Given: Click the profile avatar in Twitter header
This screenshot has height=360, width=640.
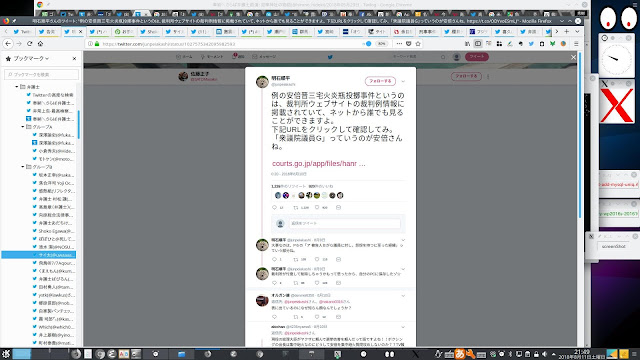Looking at the screenshot, I should (457, 57).
